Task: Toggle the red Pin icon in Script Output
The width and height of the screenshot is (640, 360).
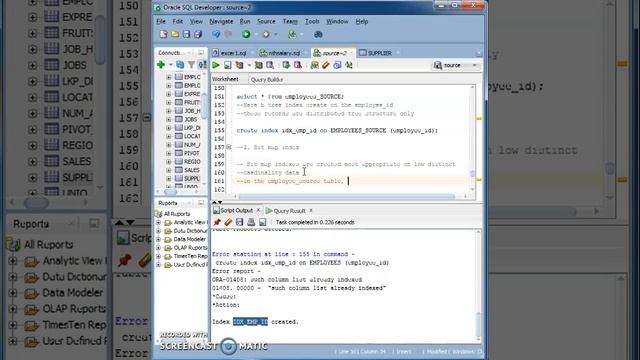Action: pyautogui.click(x=217, y=222)
